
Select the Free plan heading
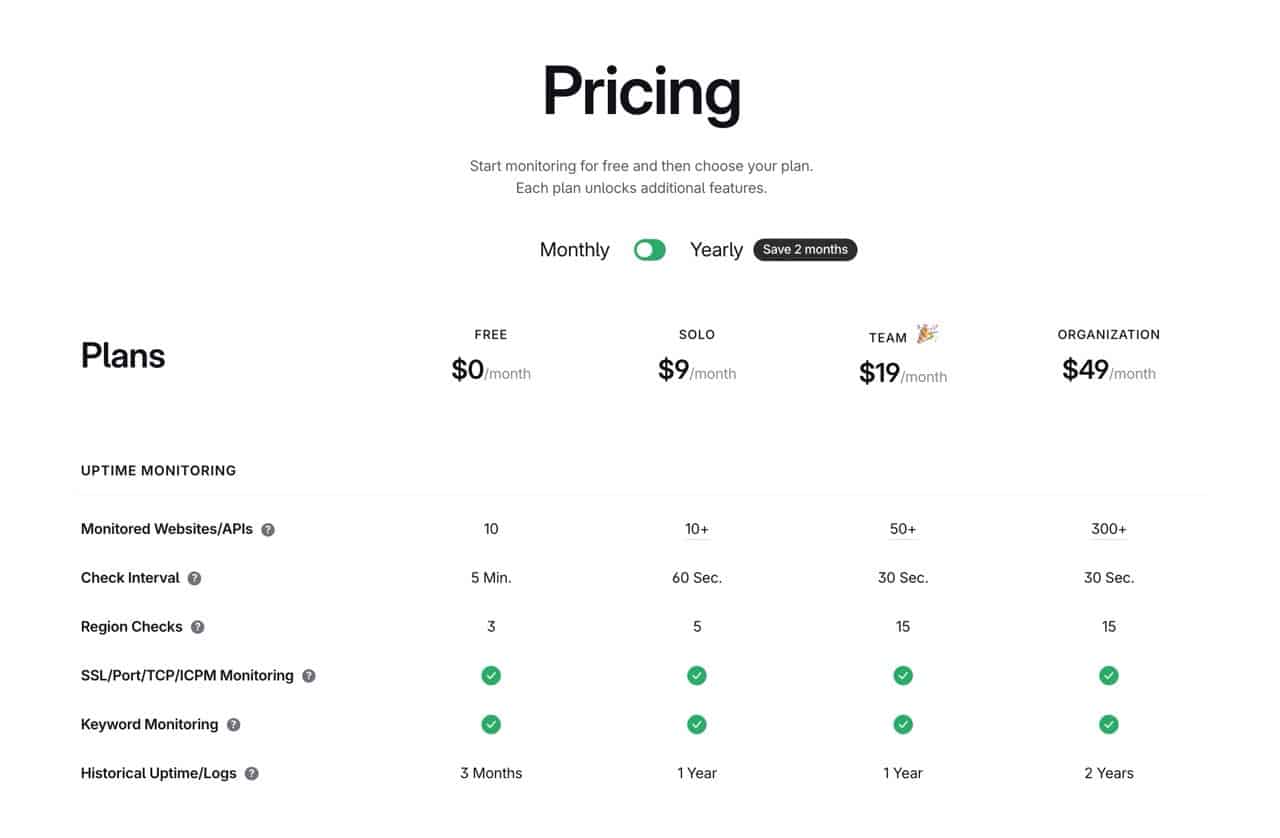tap(491, 334)
